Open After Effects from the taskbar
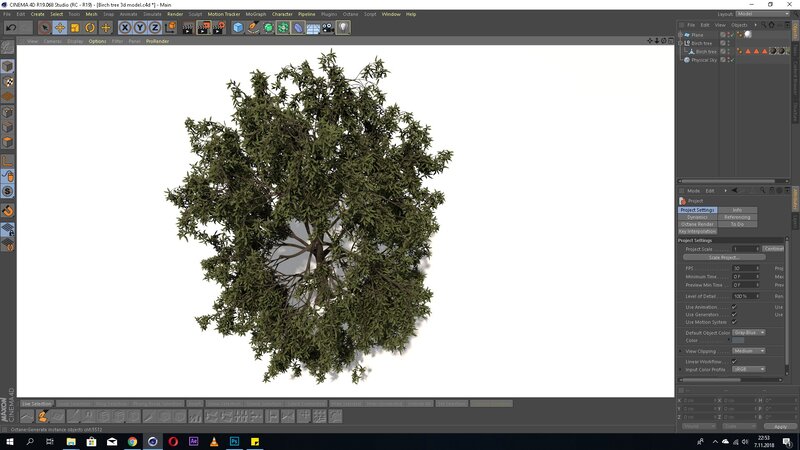The image size is (800, 450). [193, 441]
